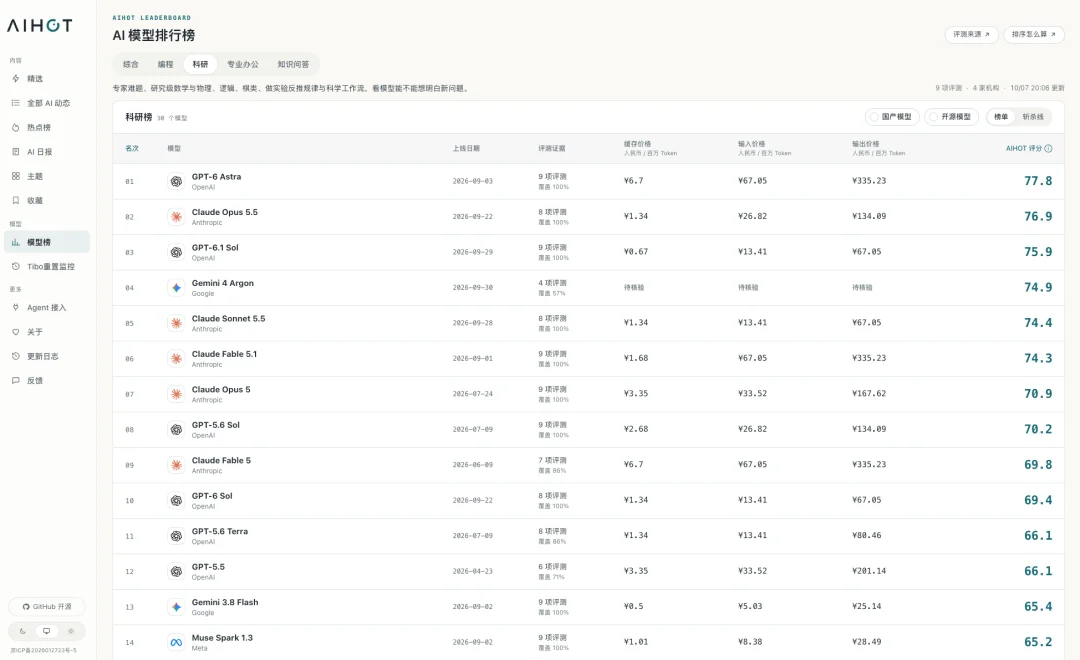Click the speech bubble icon beside 反馈
This screenshot has height=660, width=1080.
click(16, 380)
